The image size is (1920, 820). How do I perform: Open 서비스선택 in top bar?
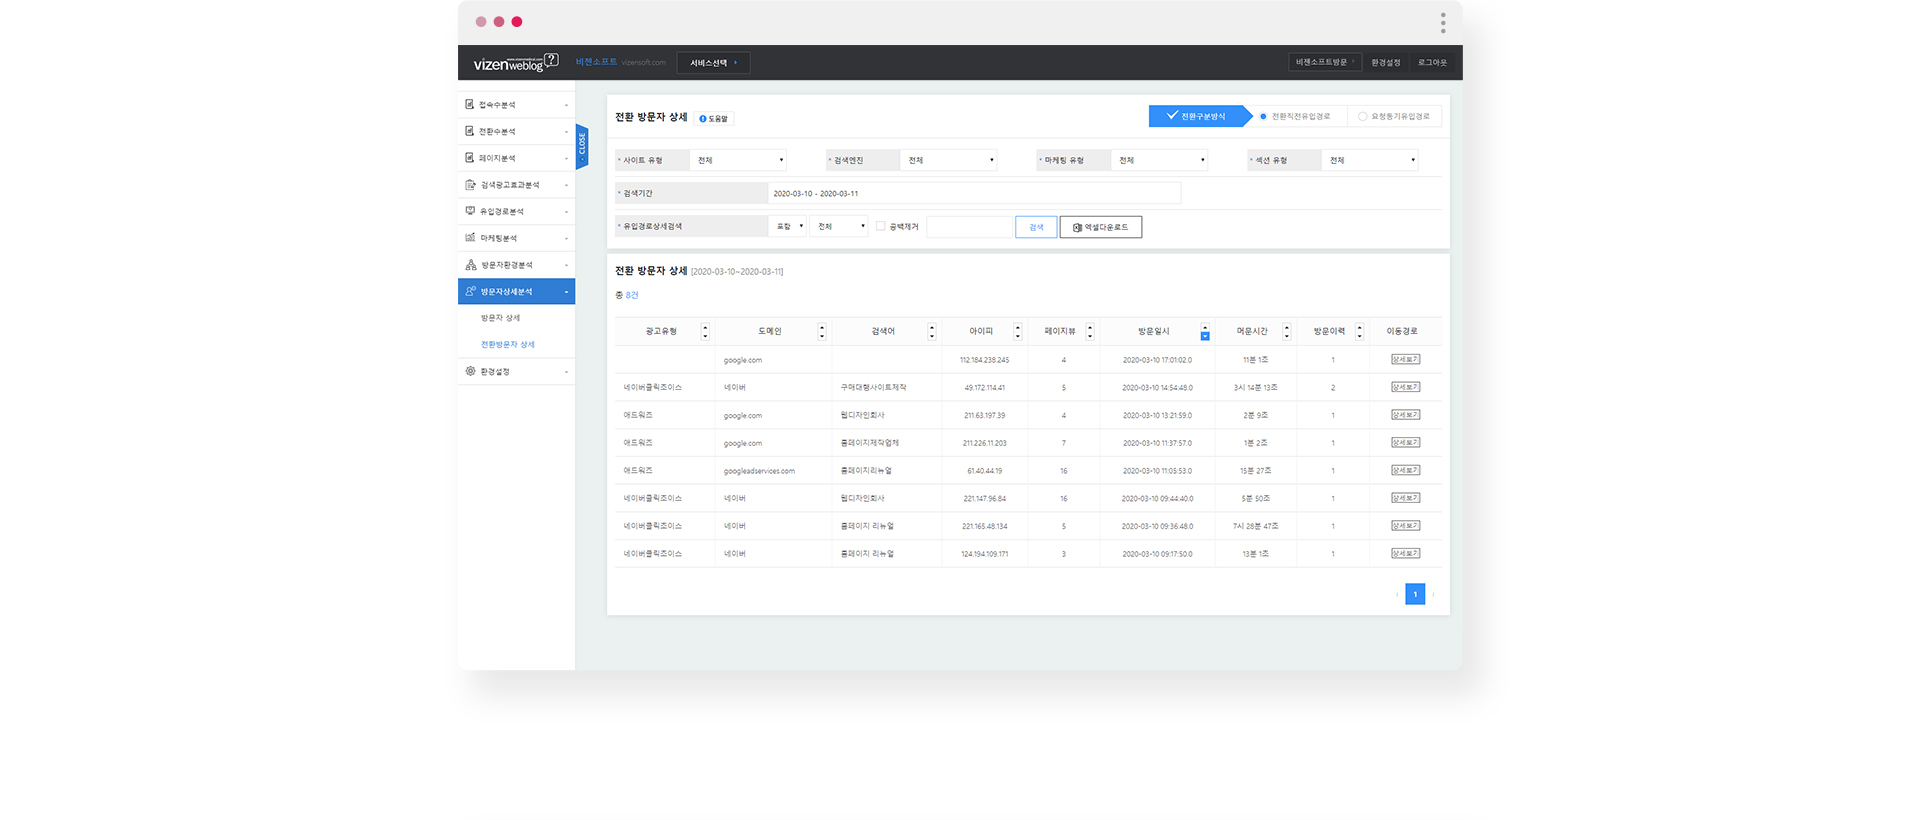click(x=713, y=63)
